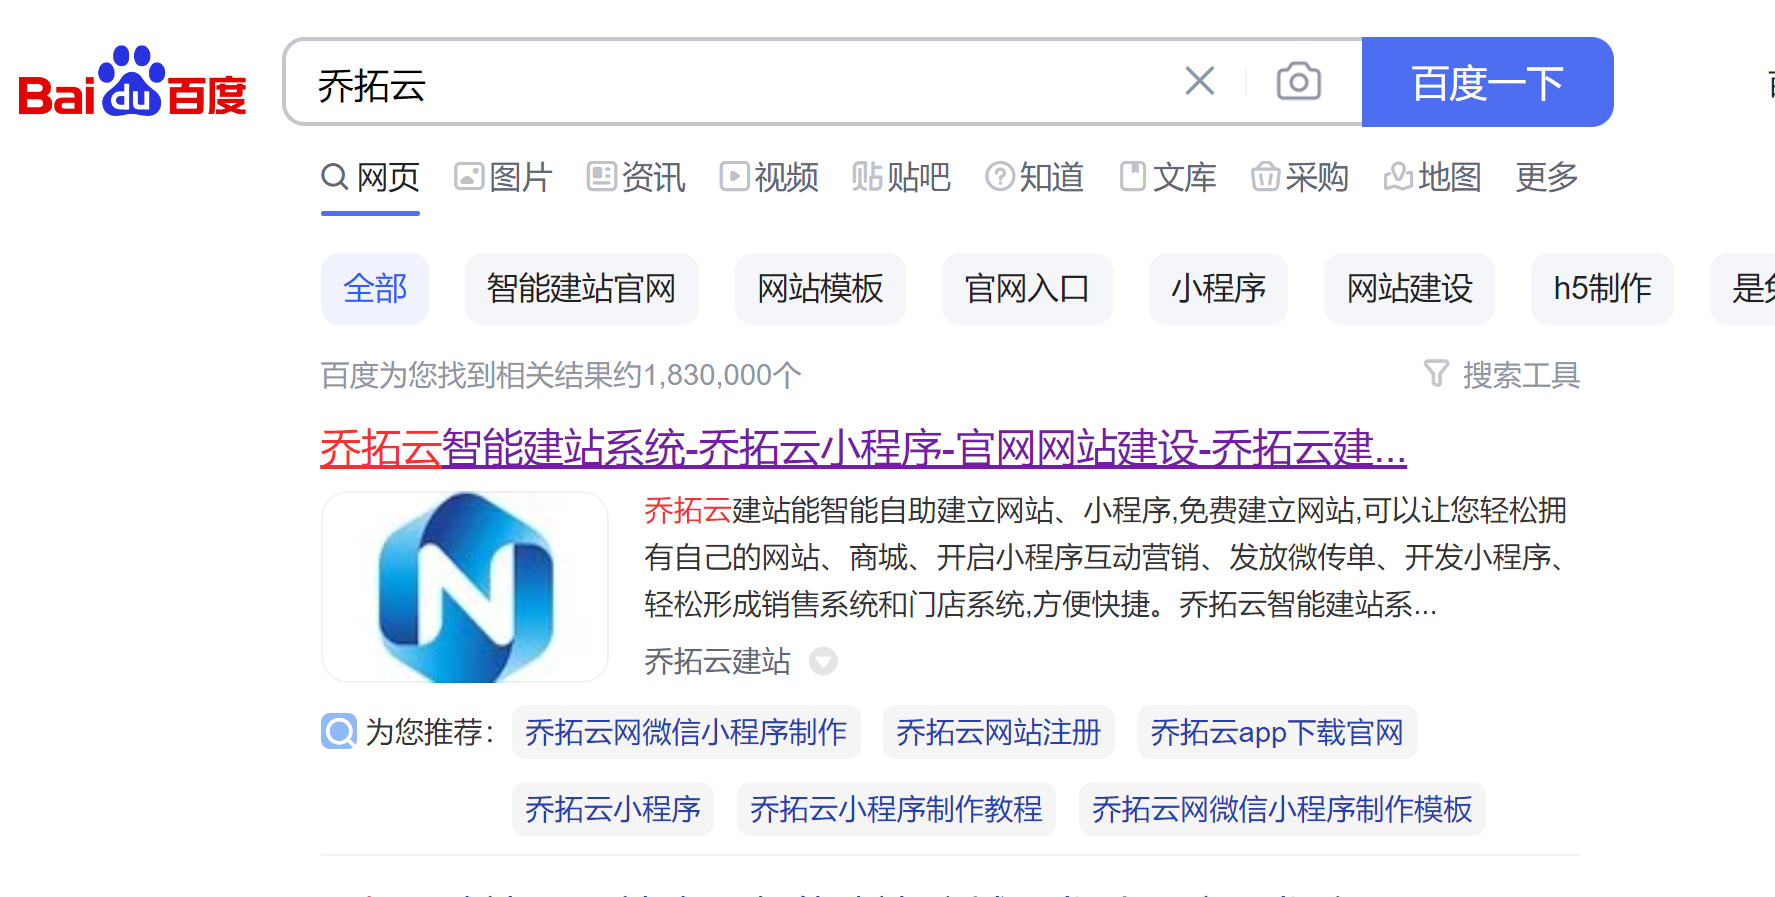Filter by 小程序 chip
Viewport: 1775px width, 897px height.
click(x=1218, y=289)
